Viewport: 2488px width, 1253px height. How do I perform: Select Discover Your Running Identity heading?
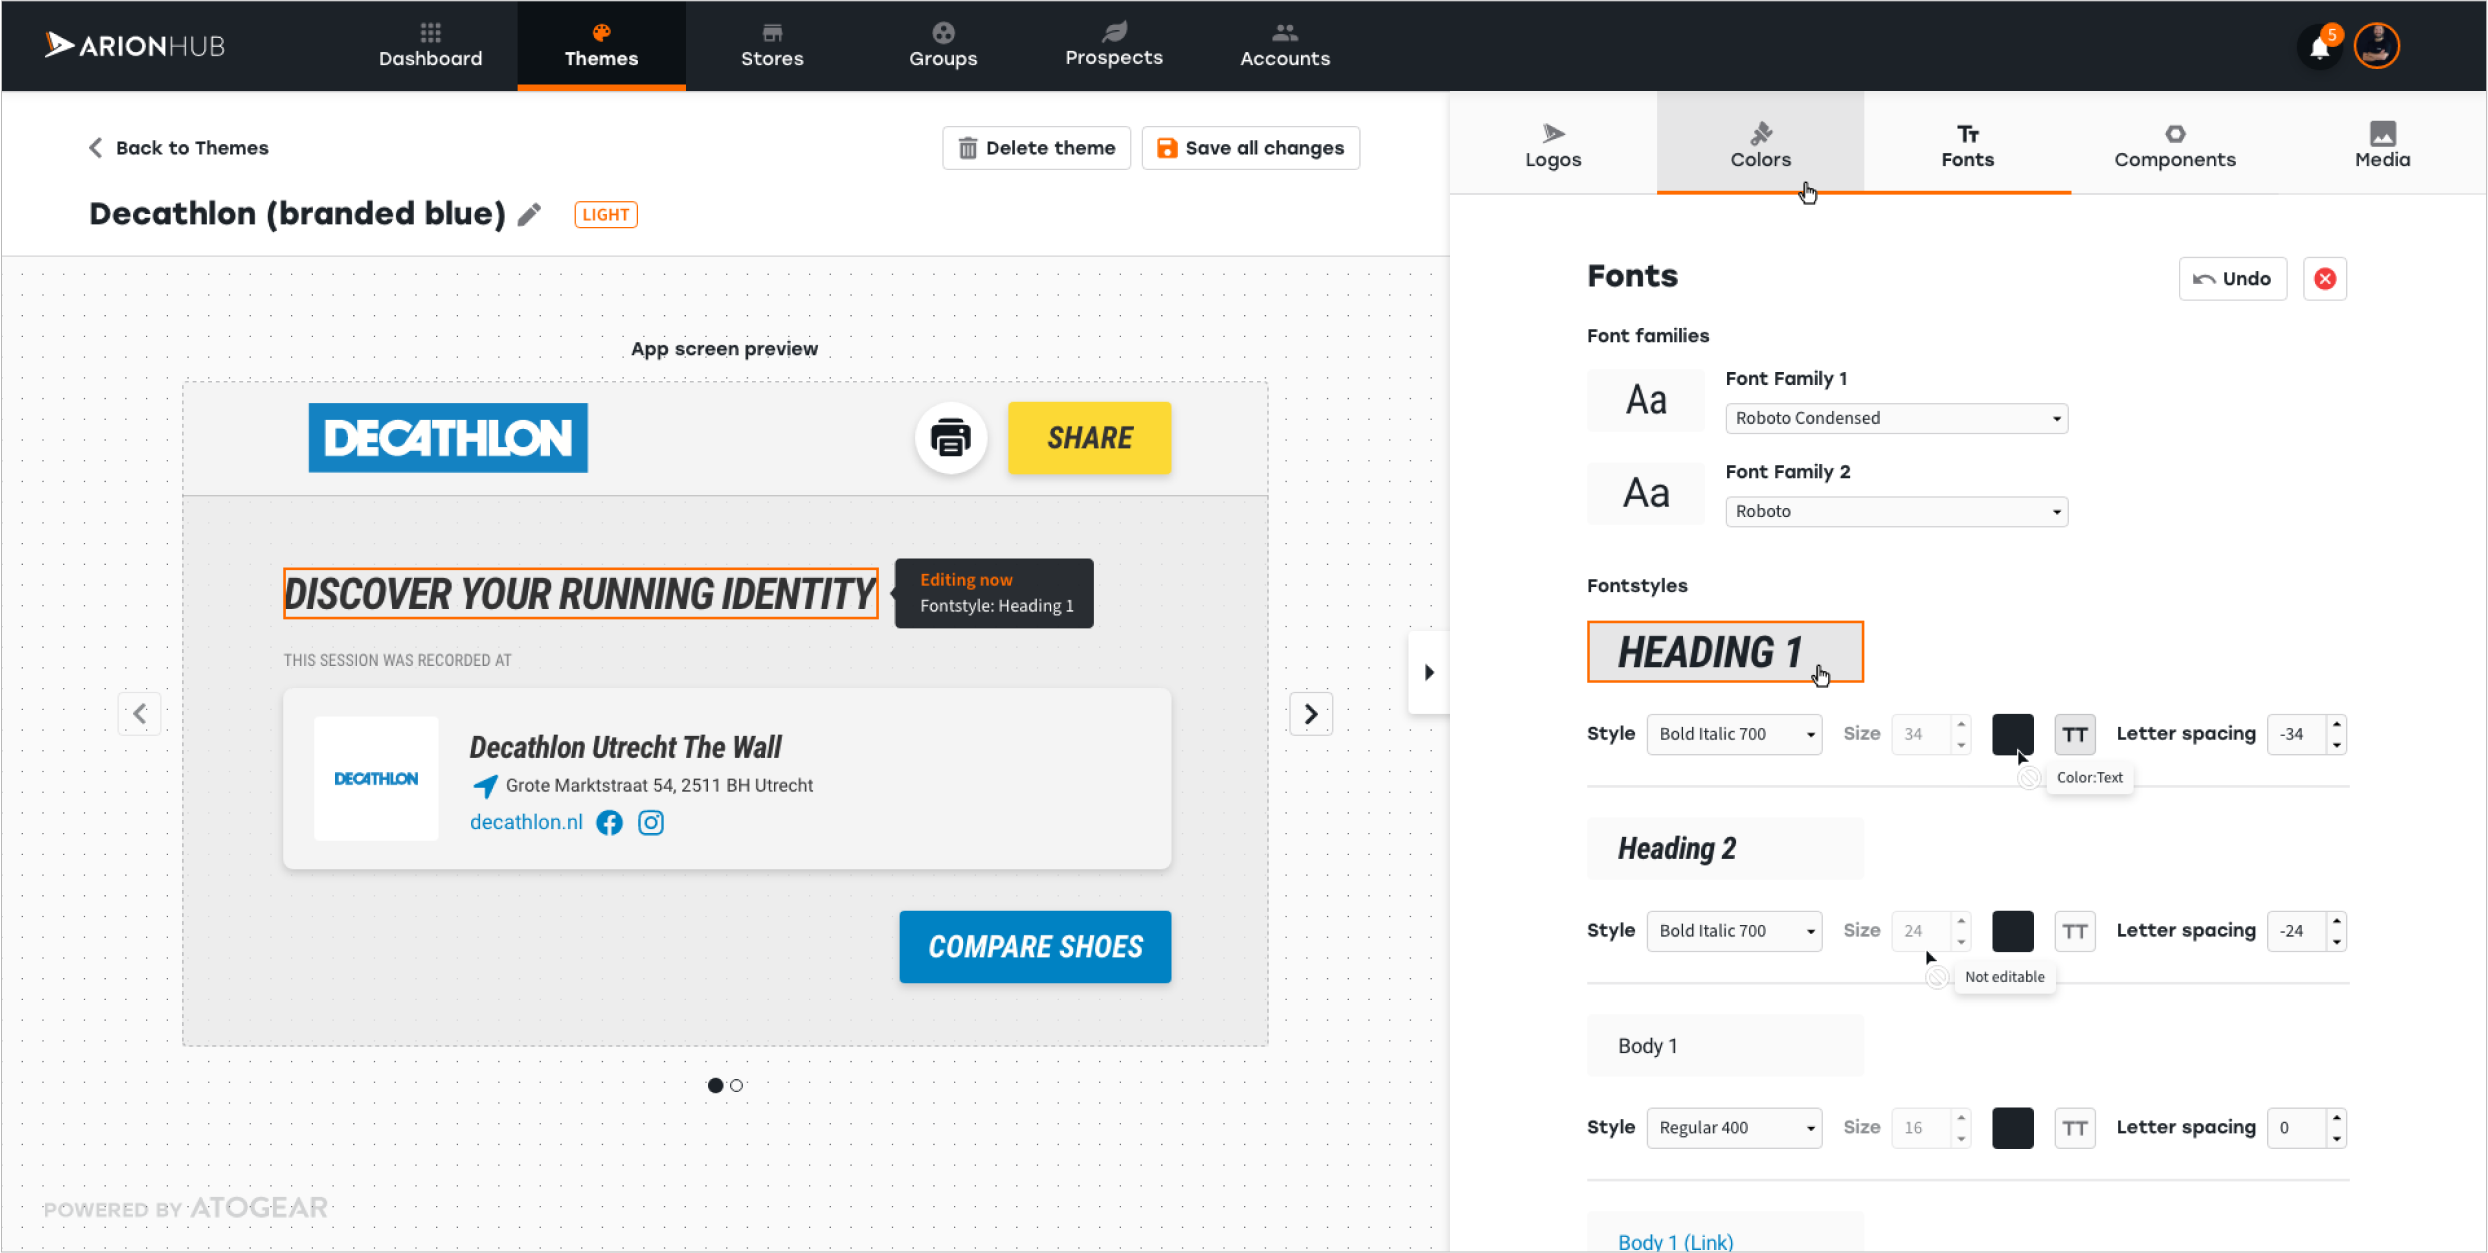pos(580,594)
